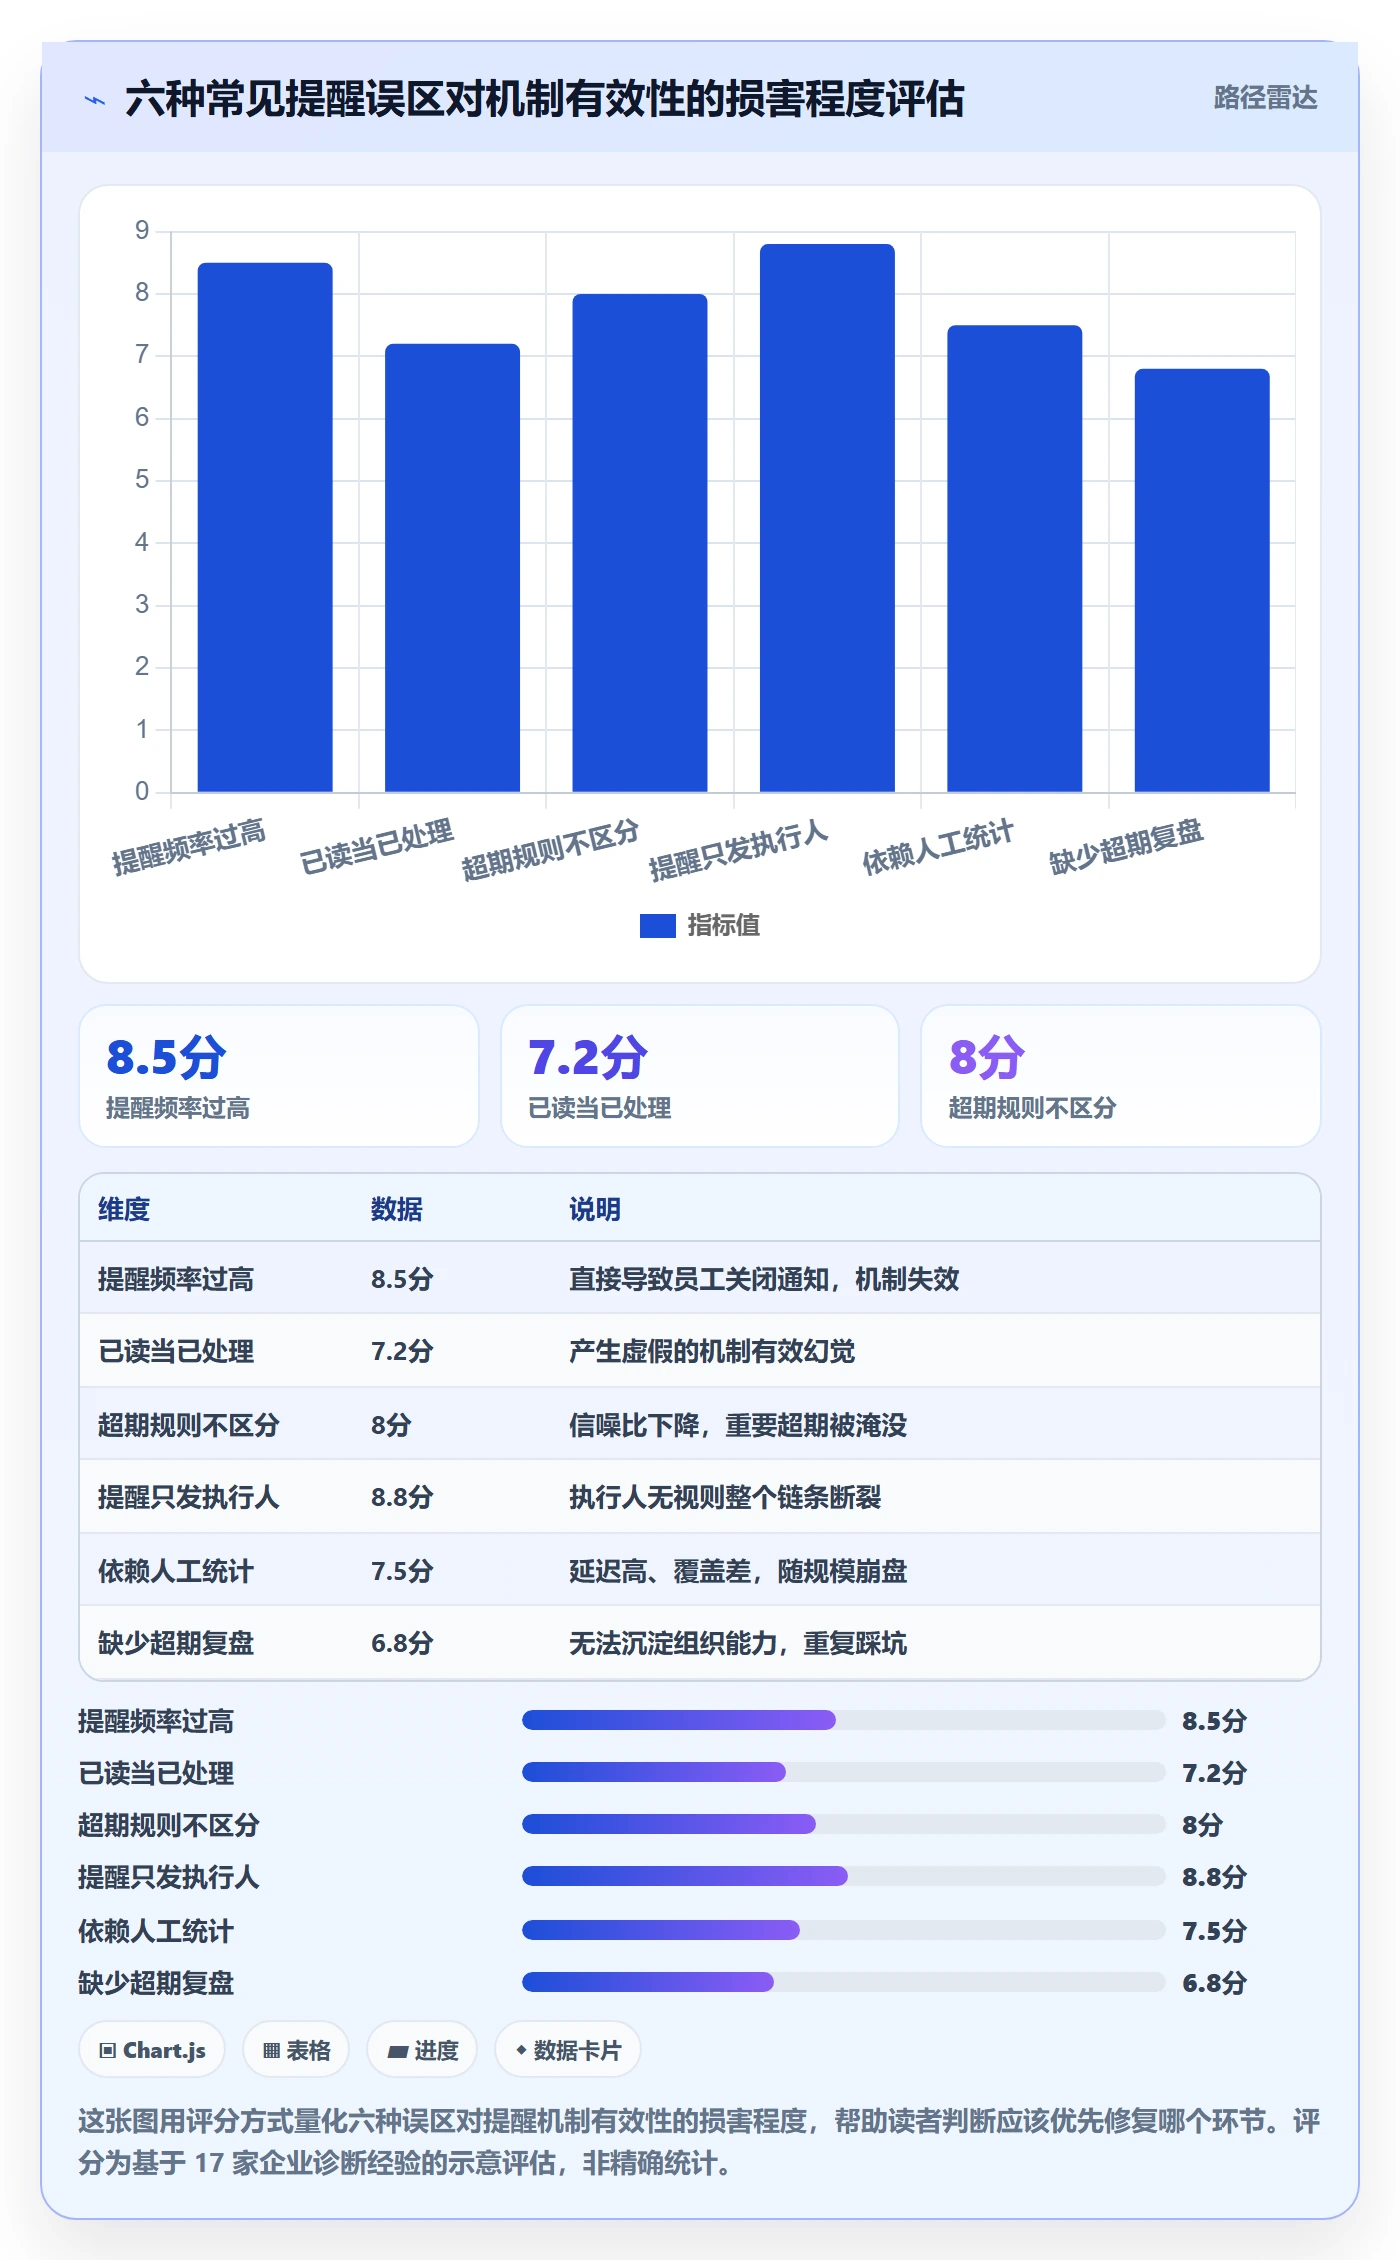This screenshot has width=1400, height=2260.
Task: Click description 延迟高、覆盖差，随规模崩盘
Action: pyautogui.click(x=738, y=1571)
